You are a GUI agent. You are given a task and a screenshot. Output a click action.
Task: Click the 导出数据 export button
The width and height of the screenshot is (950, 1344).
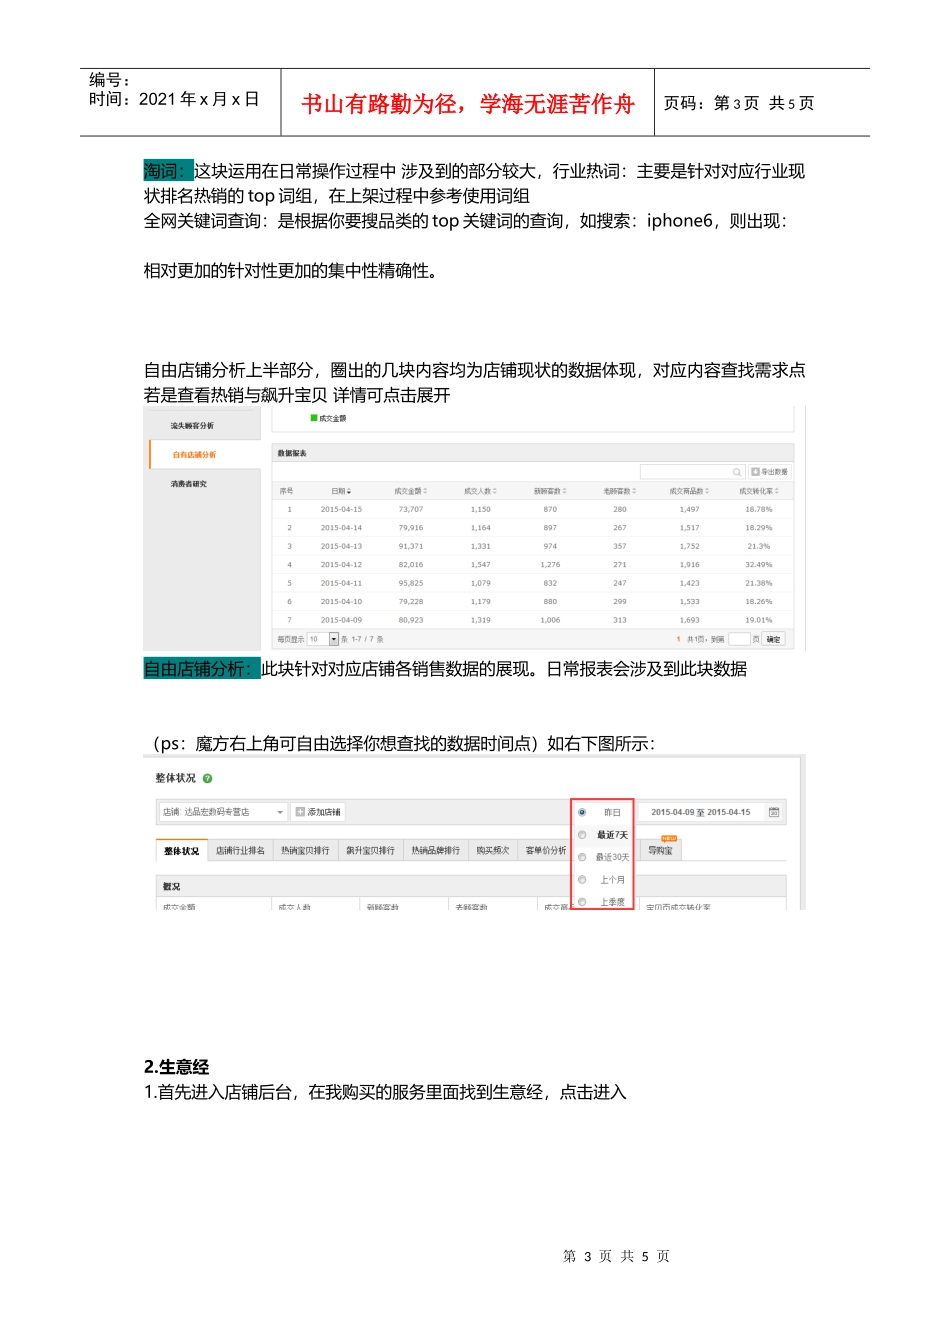(x=770, y=472)
